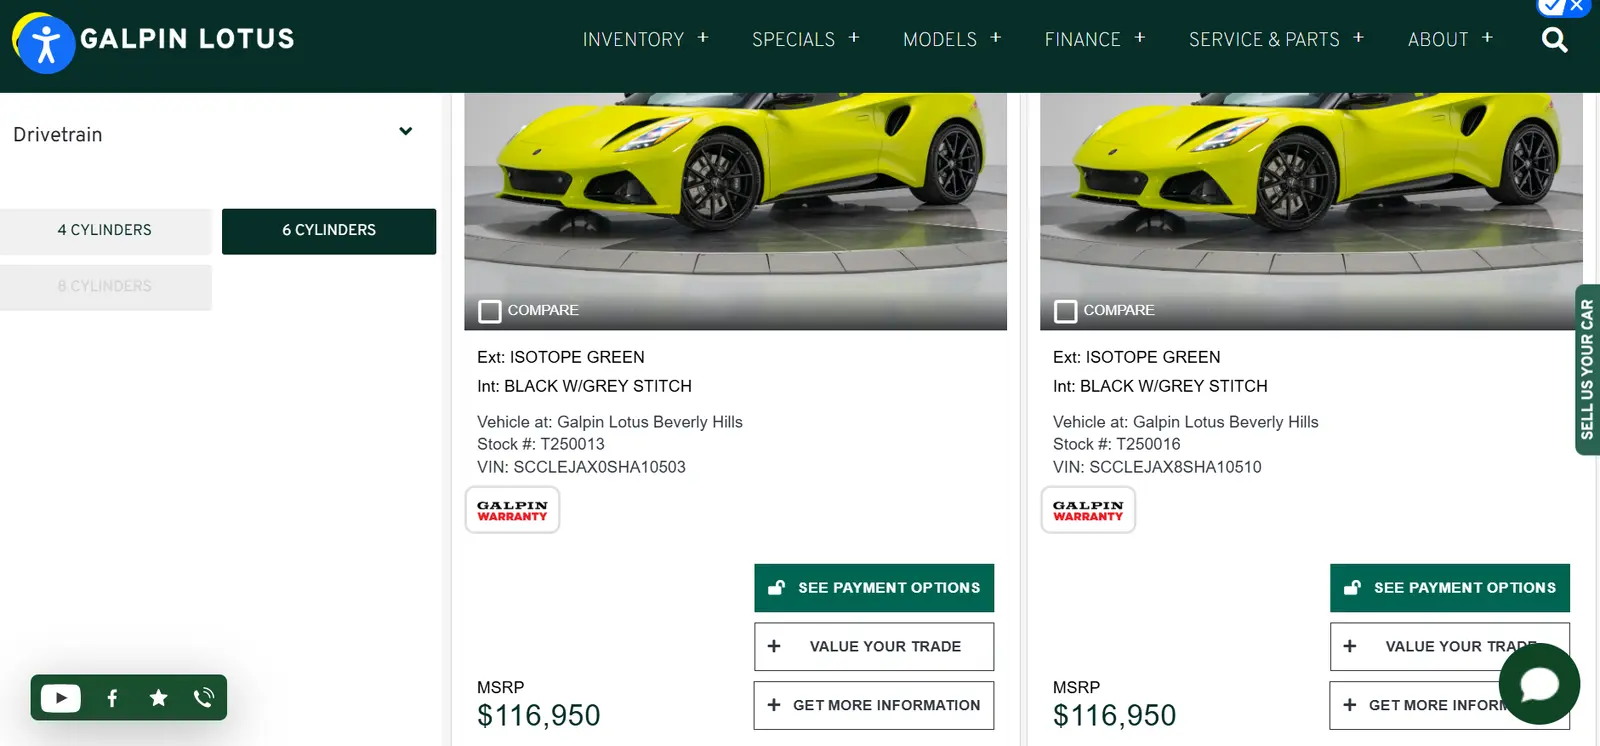1600x746 pixels.
Task: Open the live chat bubble
Action: (1539, 684)
